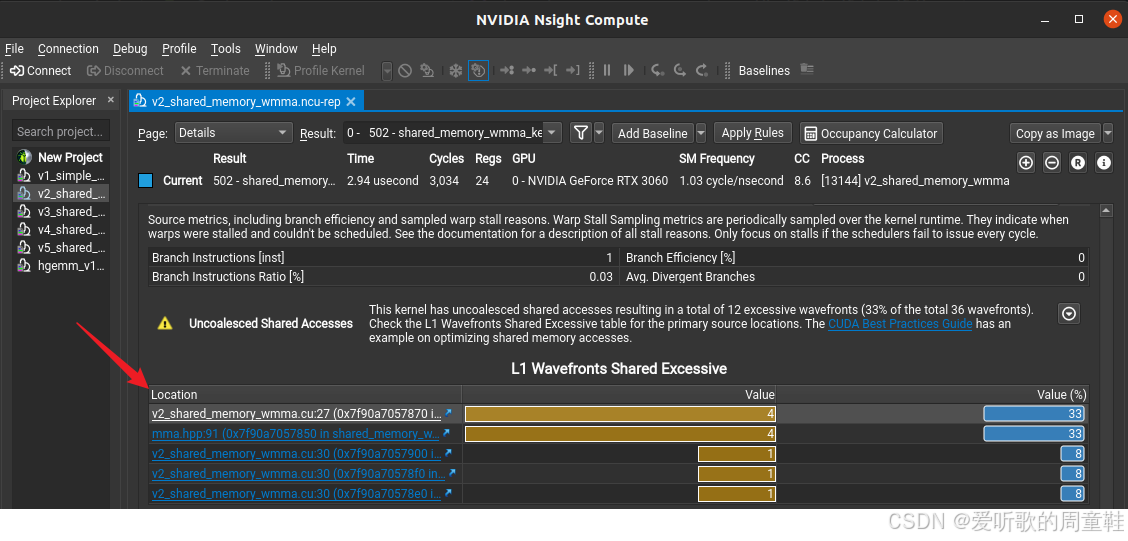The image size is (1128, 541).
Task: Click the plus (expand sections) icon
Action: (1027, 163)
